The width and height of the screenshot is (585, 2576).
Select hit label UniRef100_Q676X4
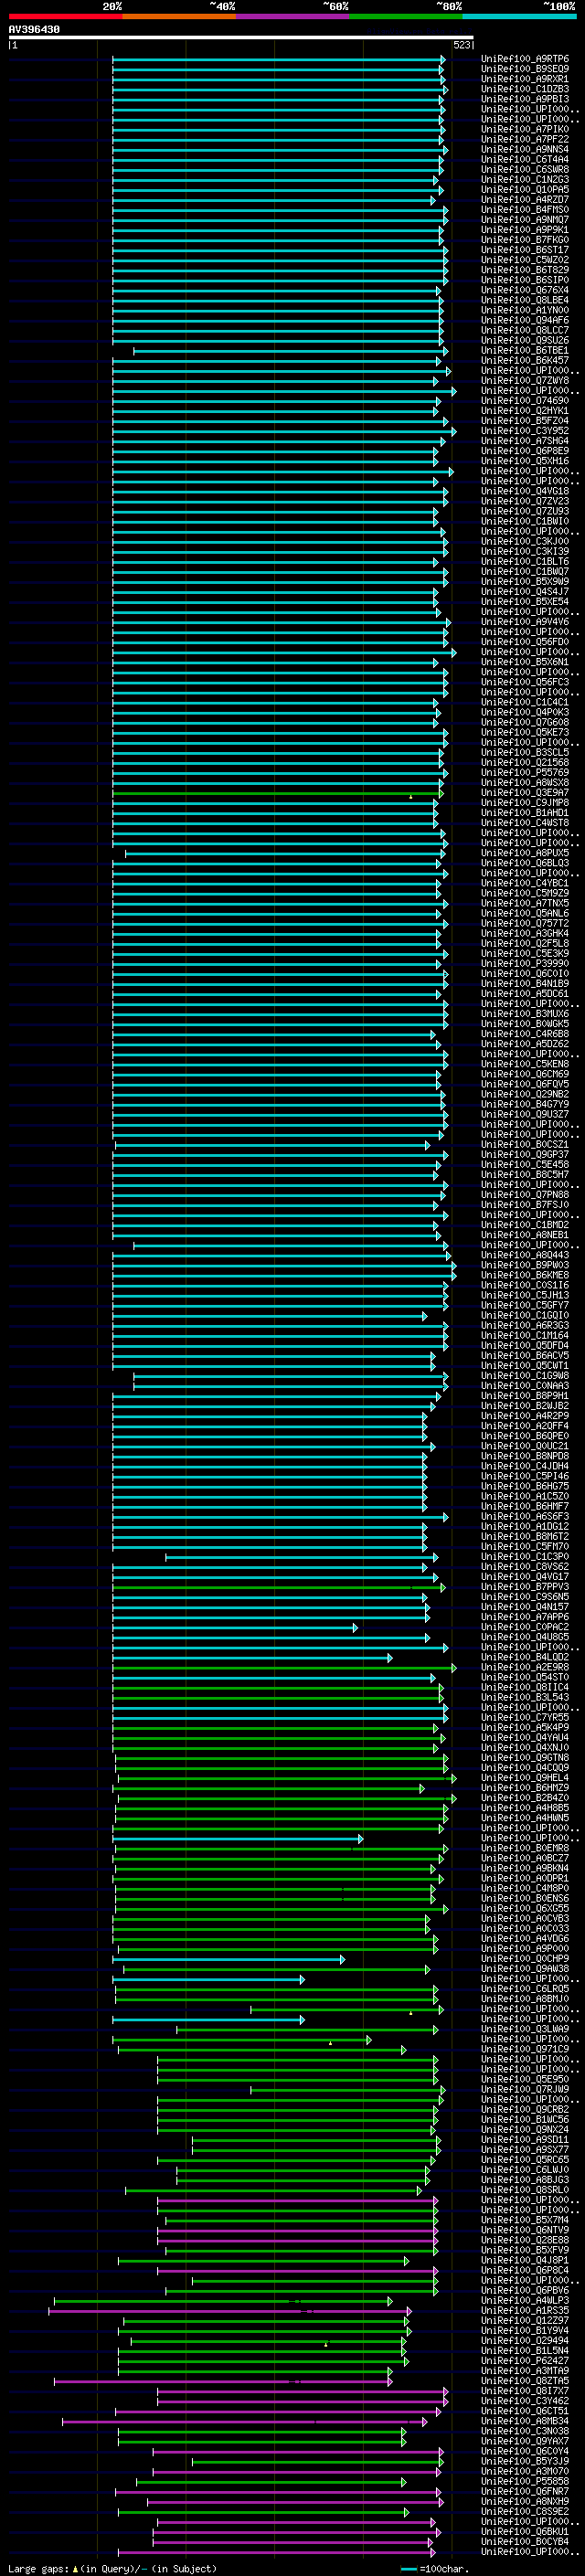525,290
